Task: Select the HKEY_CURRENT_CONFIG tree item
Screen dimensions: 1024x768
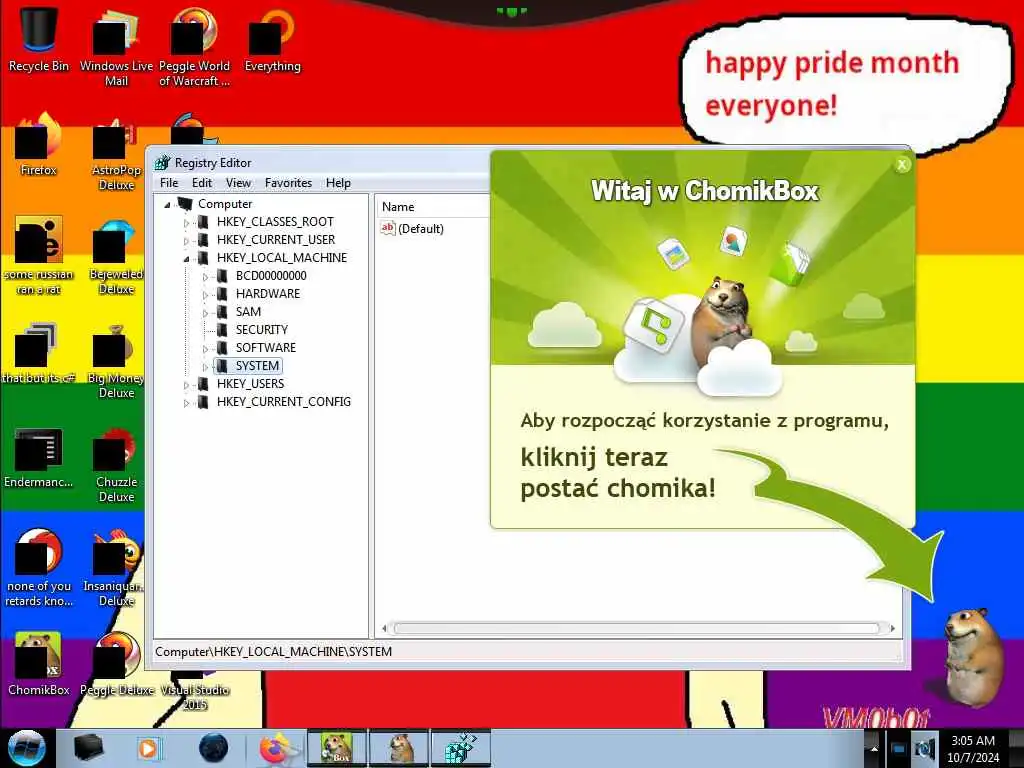Action: click(283, 402)
